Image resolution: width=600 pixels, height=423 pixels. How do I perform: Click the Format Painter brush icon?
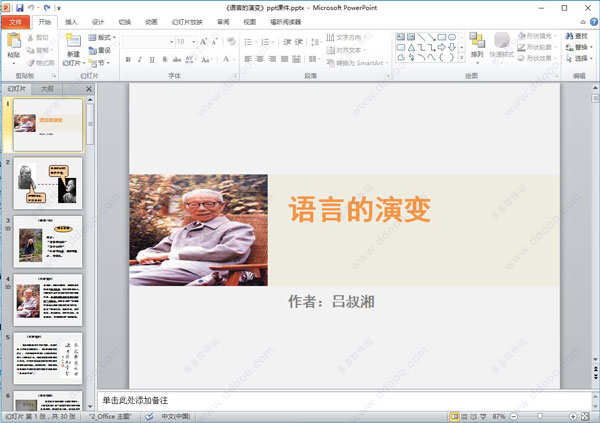[31, 63]
